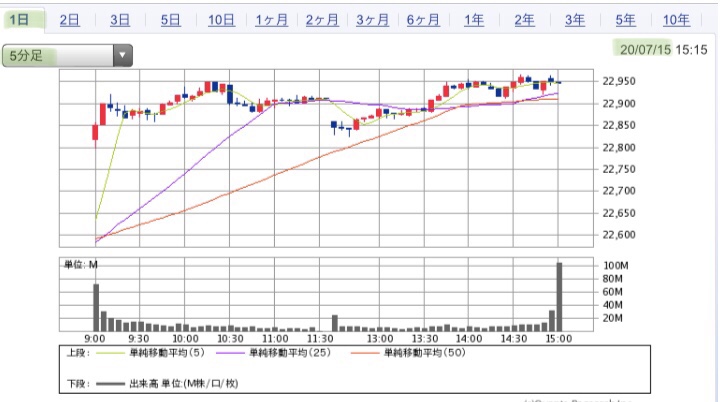Image resolution: width=728 pixels, height=402 pixels.
Task: Click the 9:30 time axis label
Action: click(138, 339)
